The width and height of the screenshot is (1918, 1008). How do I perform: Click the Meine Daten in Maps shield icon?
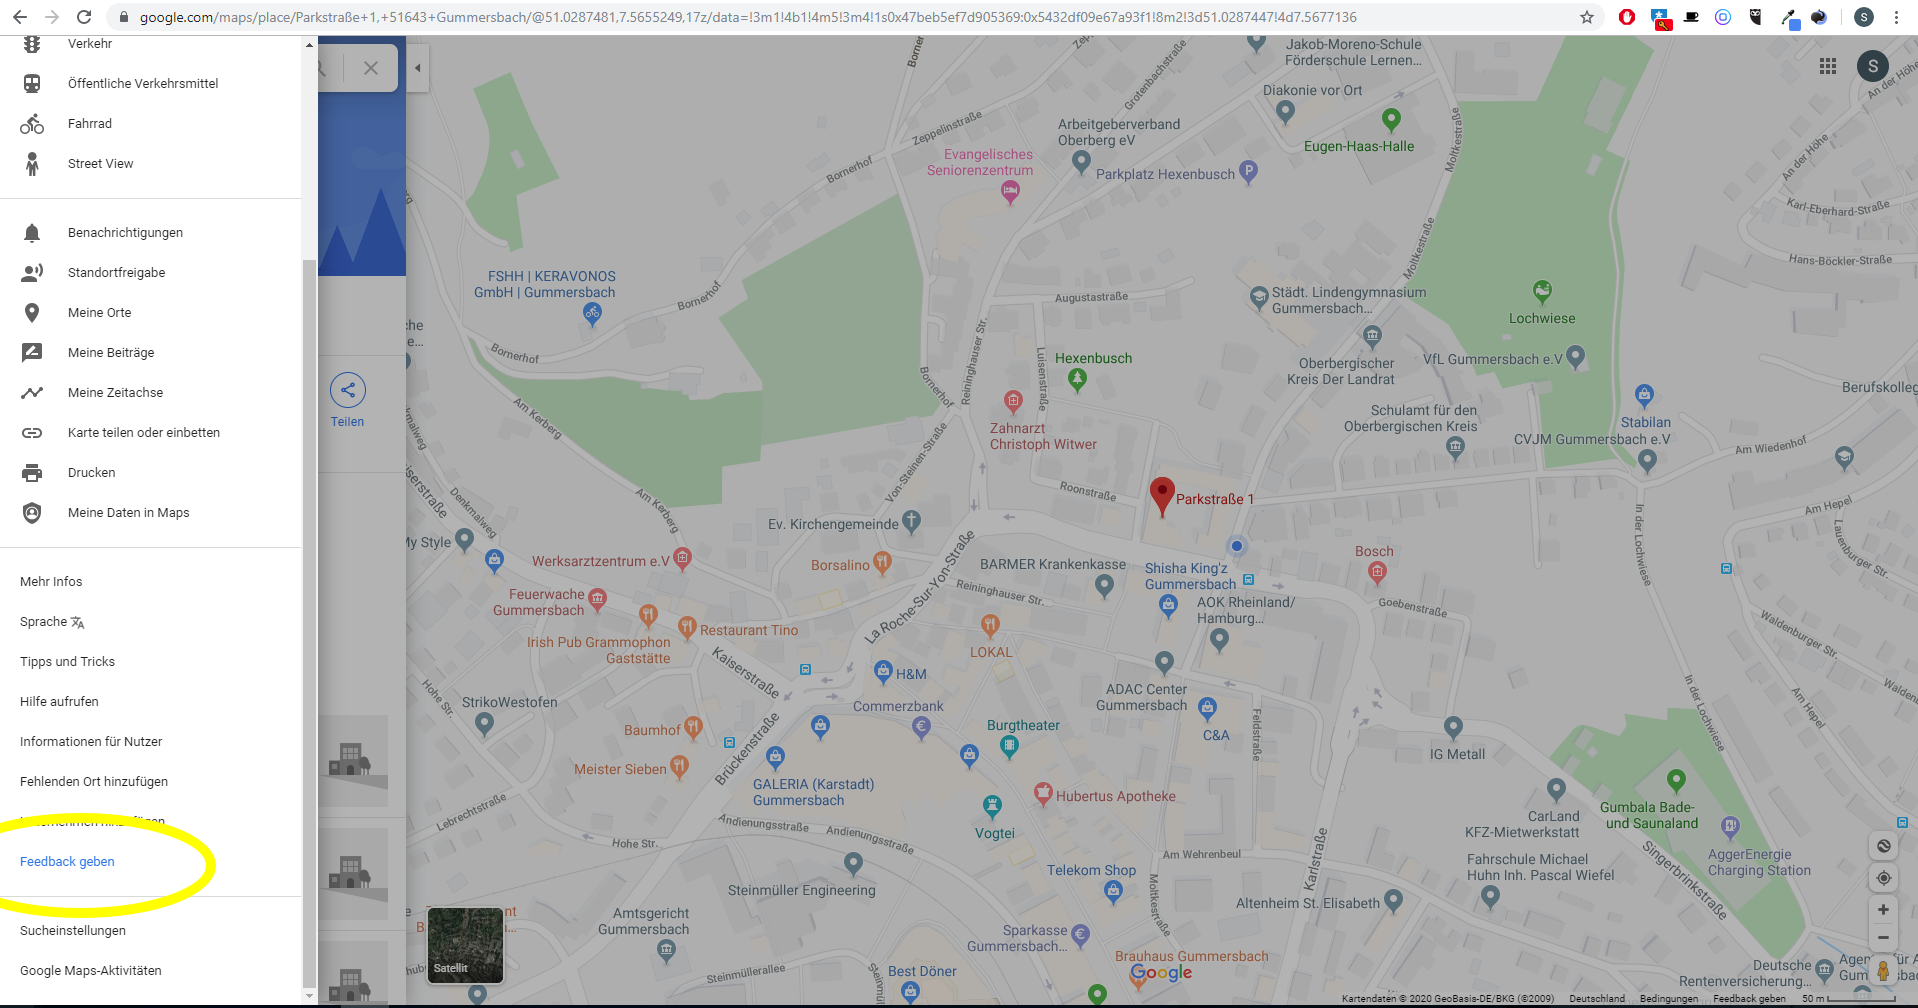coord(32,513)
